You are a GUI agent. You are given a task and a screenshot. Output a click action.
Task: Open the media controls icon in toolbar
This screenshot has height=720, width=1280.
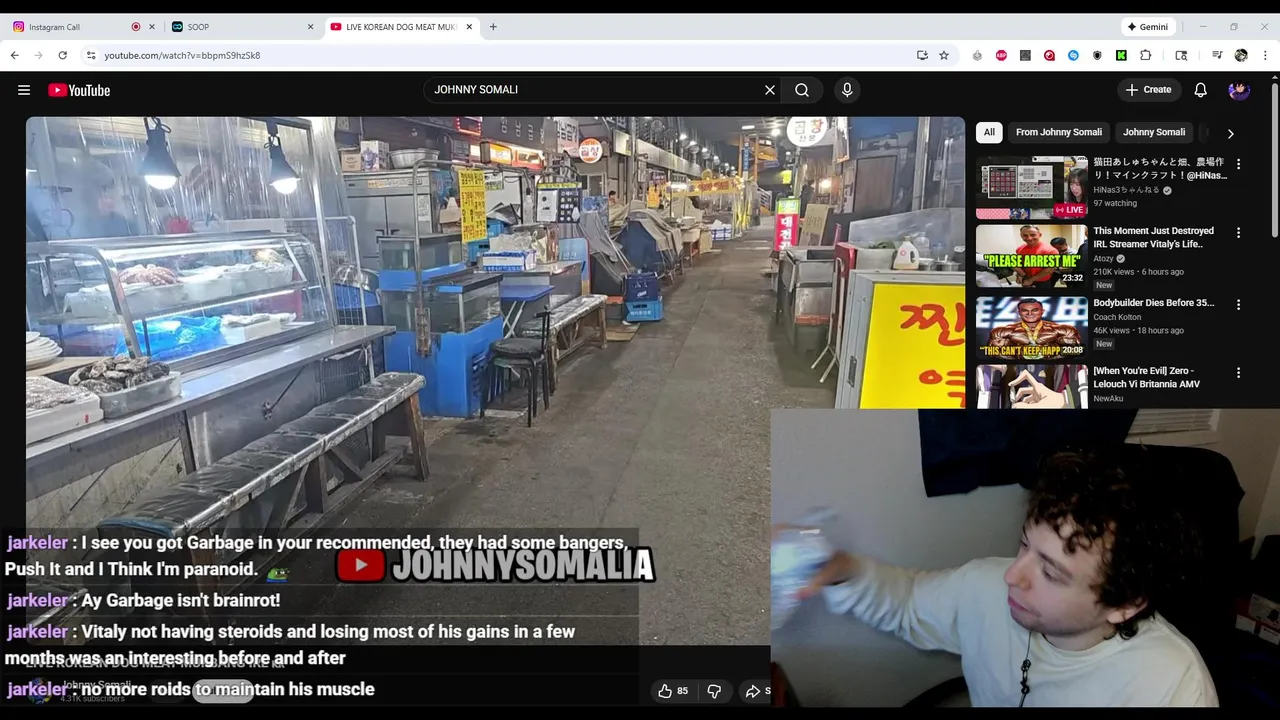click(x=1217, y=55)
